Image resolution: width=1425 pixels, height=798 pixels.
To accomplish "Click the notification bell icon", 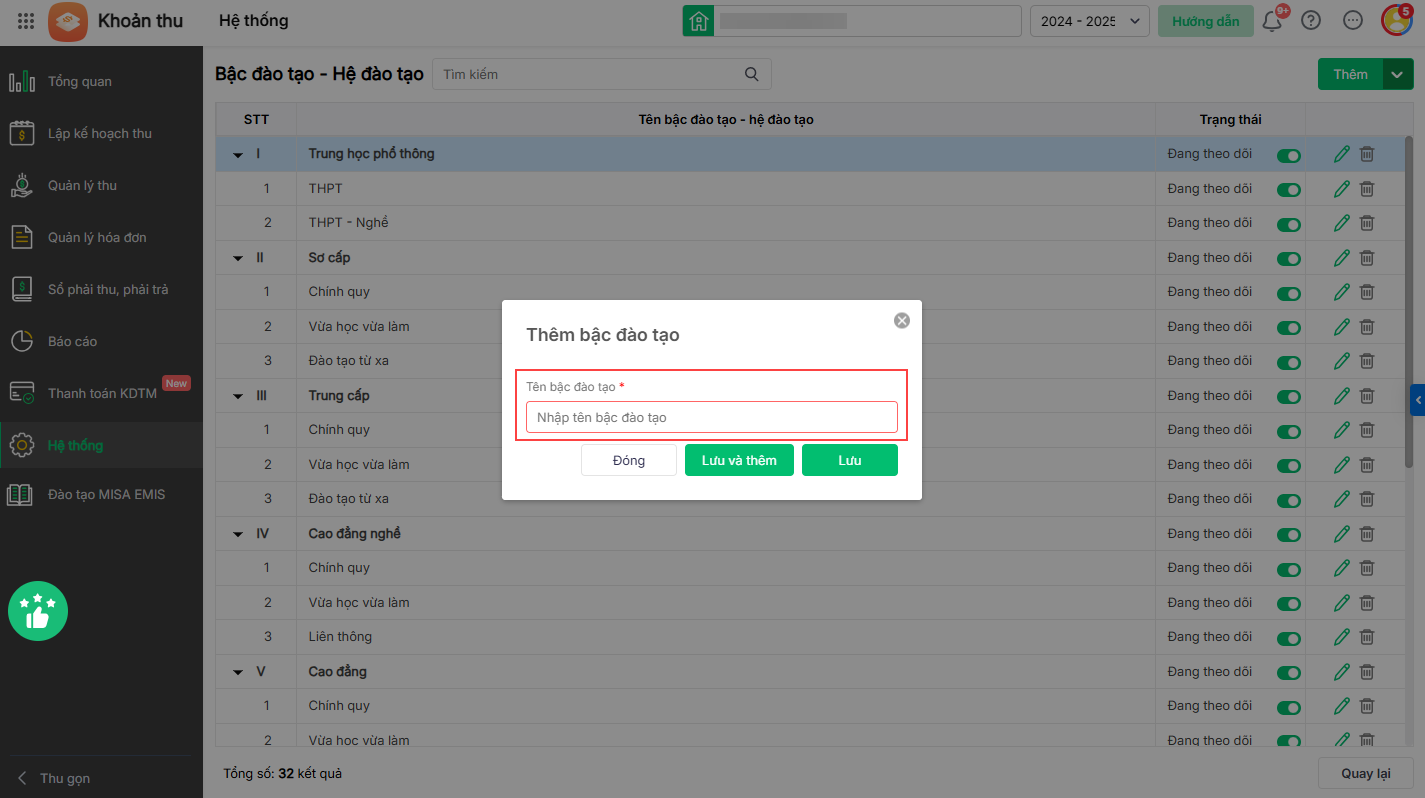I will point(1272,21).
